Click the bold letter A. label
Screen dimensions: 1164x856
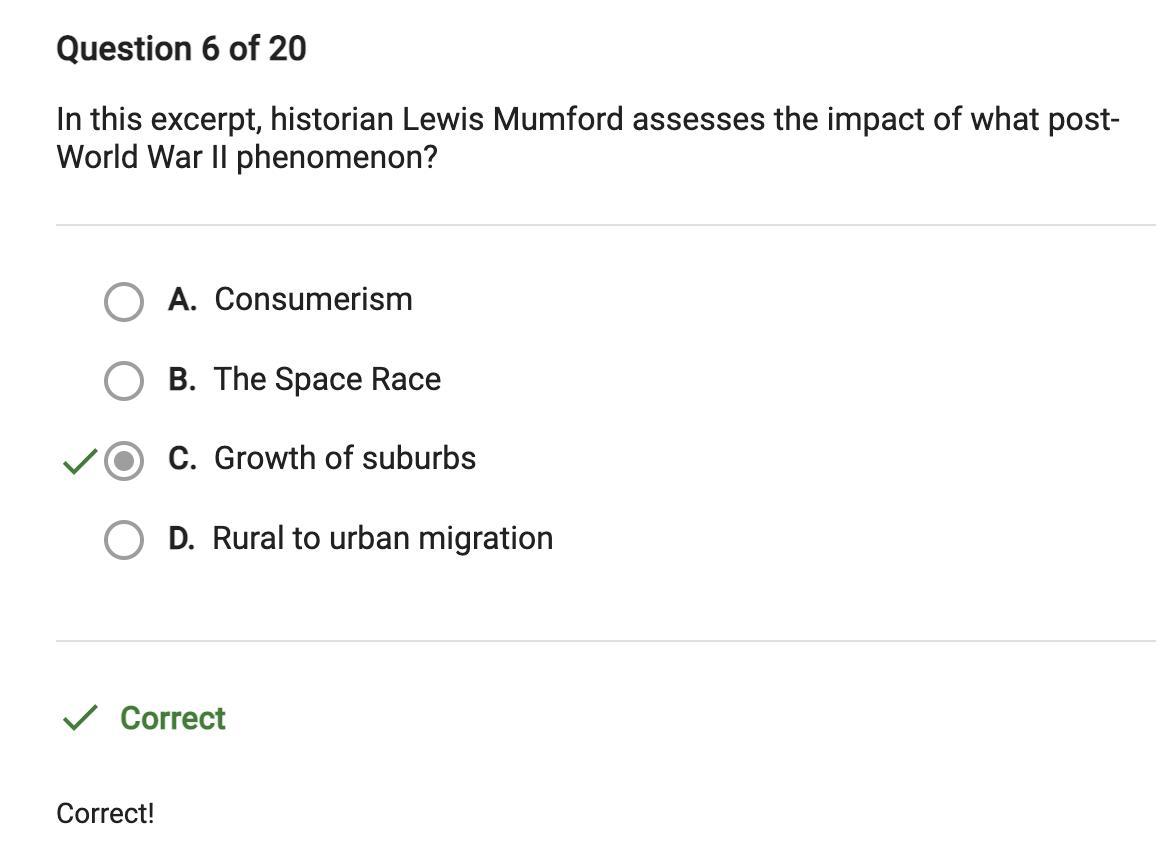click(x=182, y=299)
